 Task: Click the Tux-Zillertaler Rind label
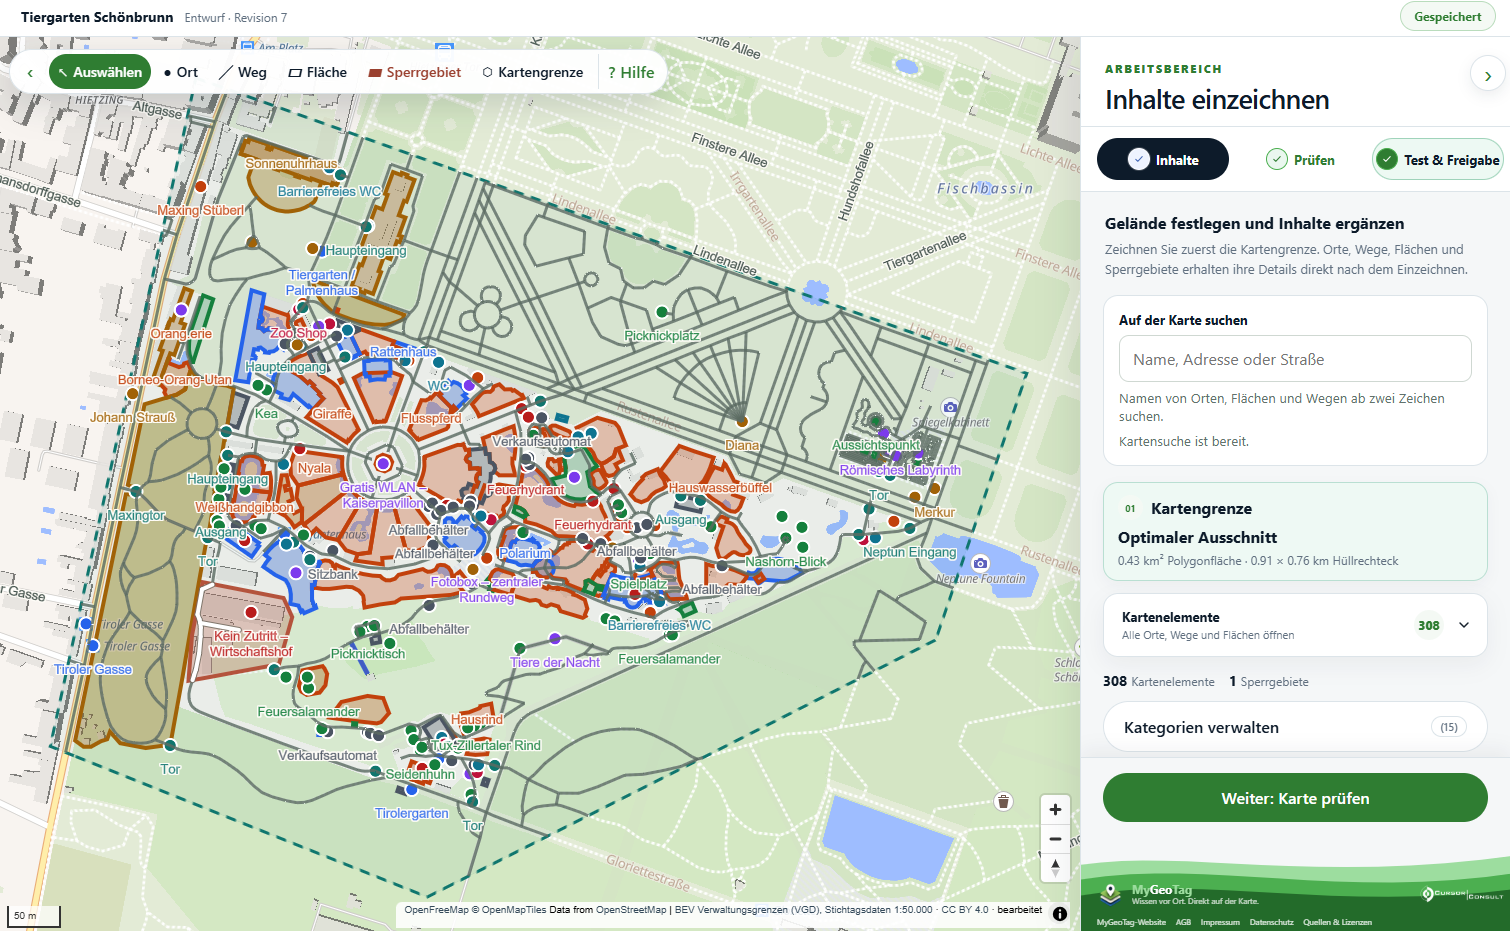pos(486,745)
